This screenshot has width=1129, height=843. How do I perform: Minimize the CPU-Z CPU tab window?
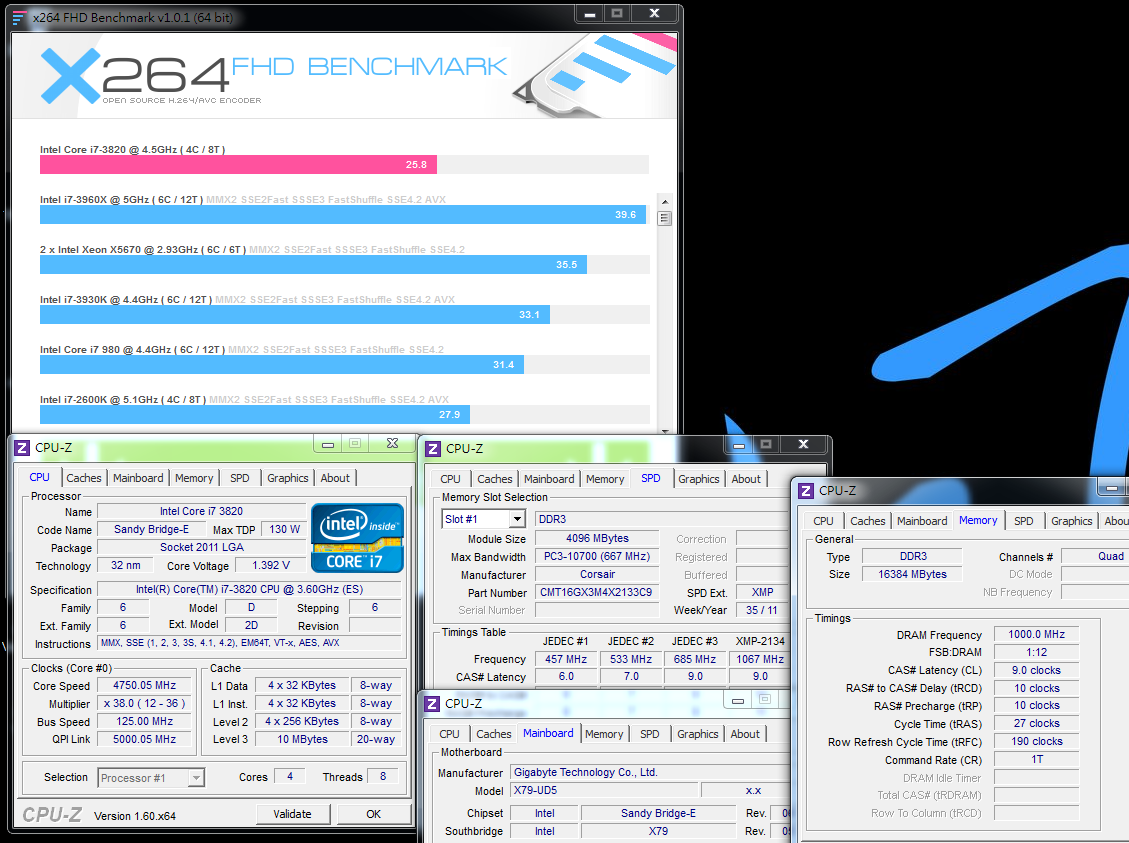(328, 443)
